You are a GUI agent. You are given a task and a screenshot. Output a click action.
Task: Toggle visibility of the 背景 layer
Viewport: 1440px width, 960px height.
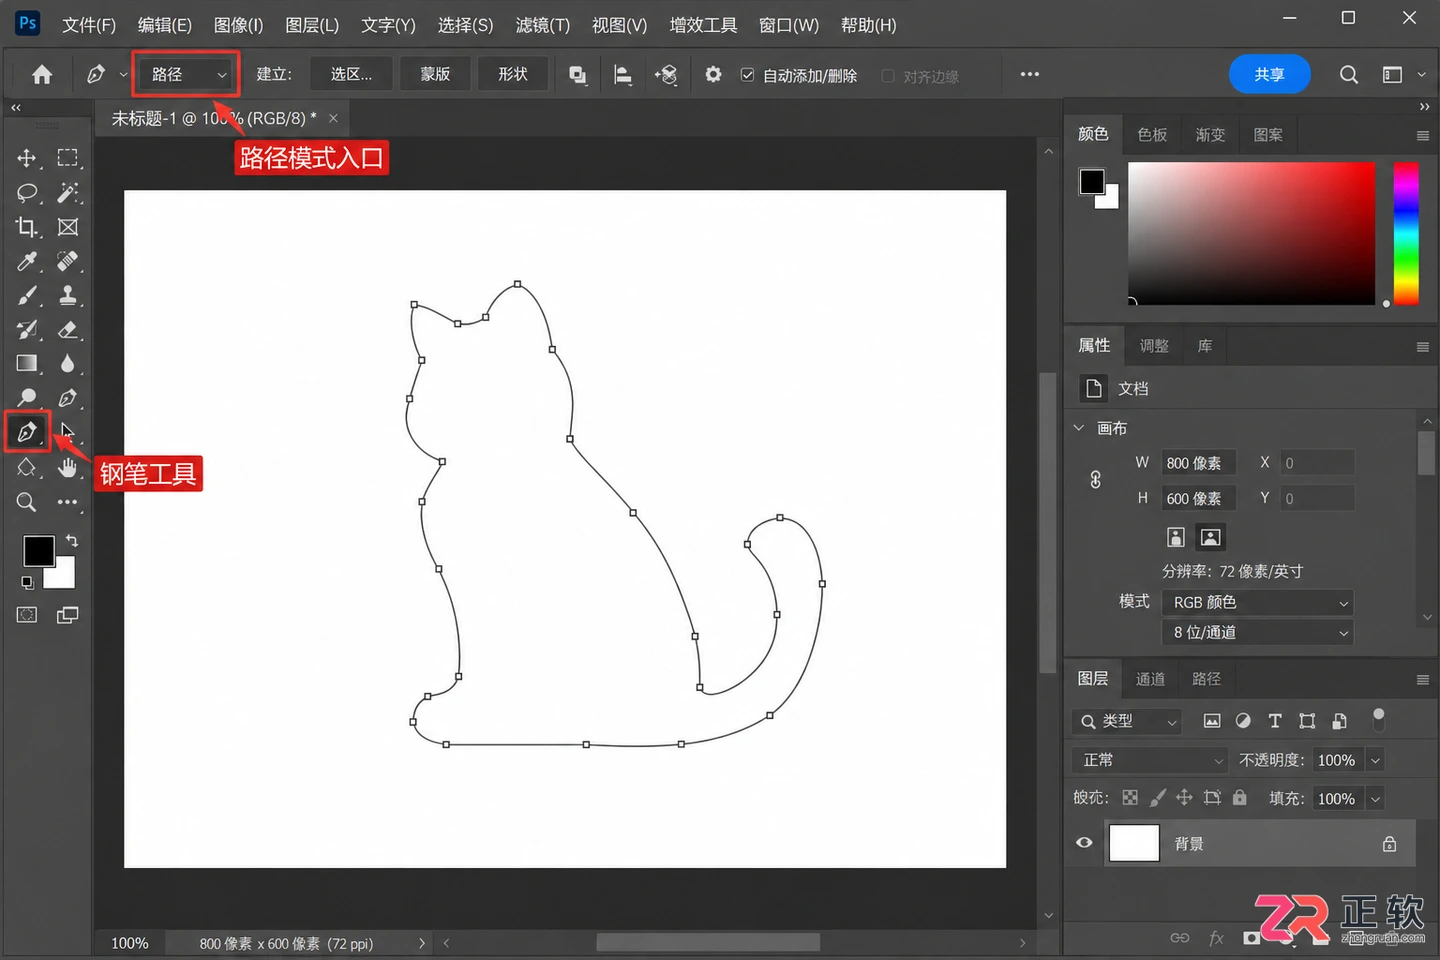tap(1084, 843)
